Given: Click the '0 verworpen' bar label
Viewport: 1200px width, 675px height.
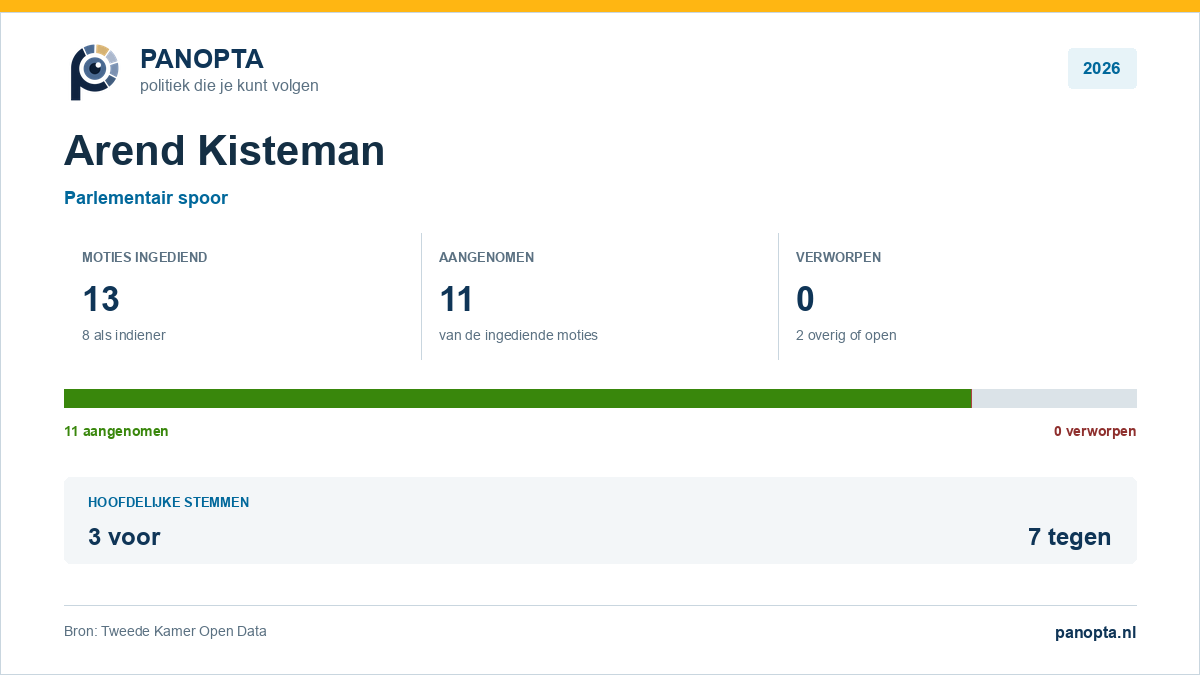Looking at the screenshot, I should click(x=1095, y=431).
